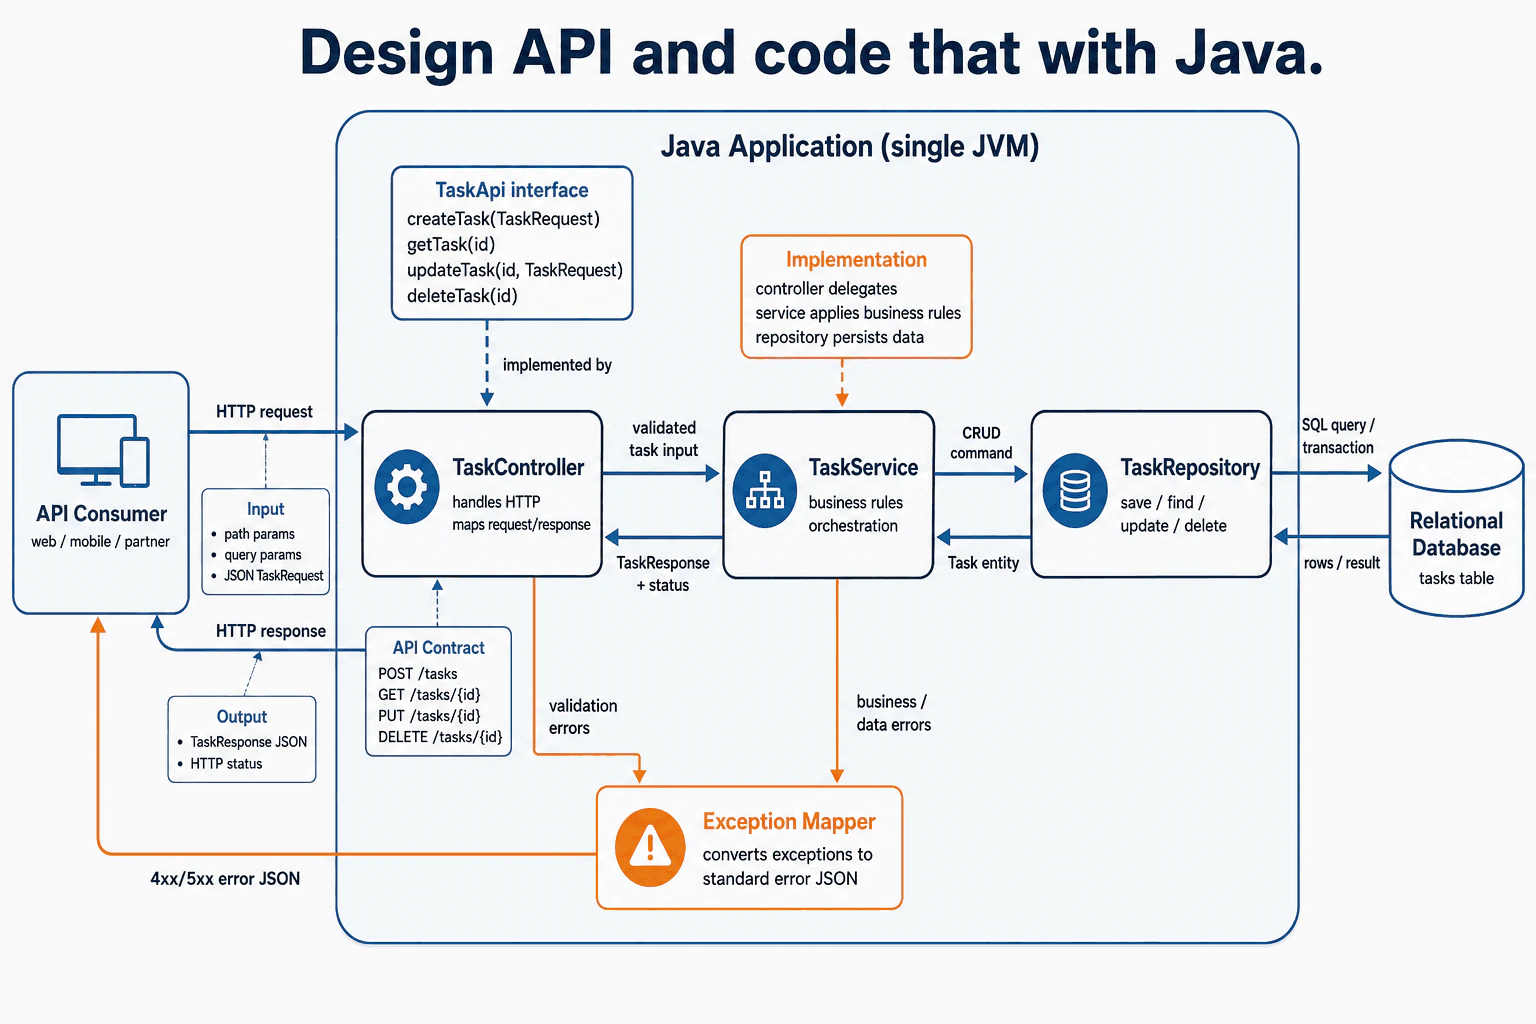The image size is (1536, 1024).
Task: Click 'getTask(id)' method line
Action: click(x=451, y=244)
